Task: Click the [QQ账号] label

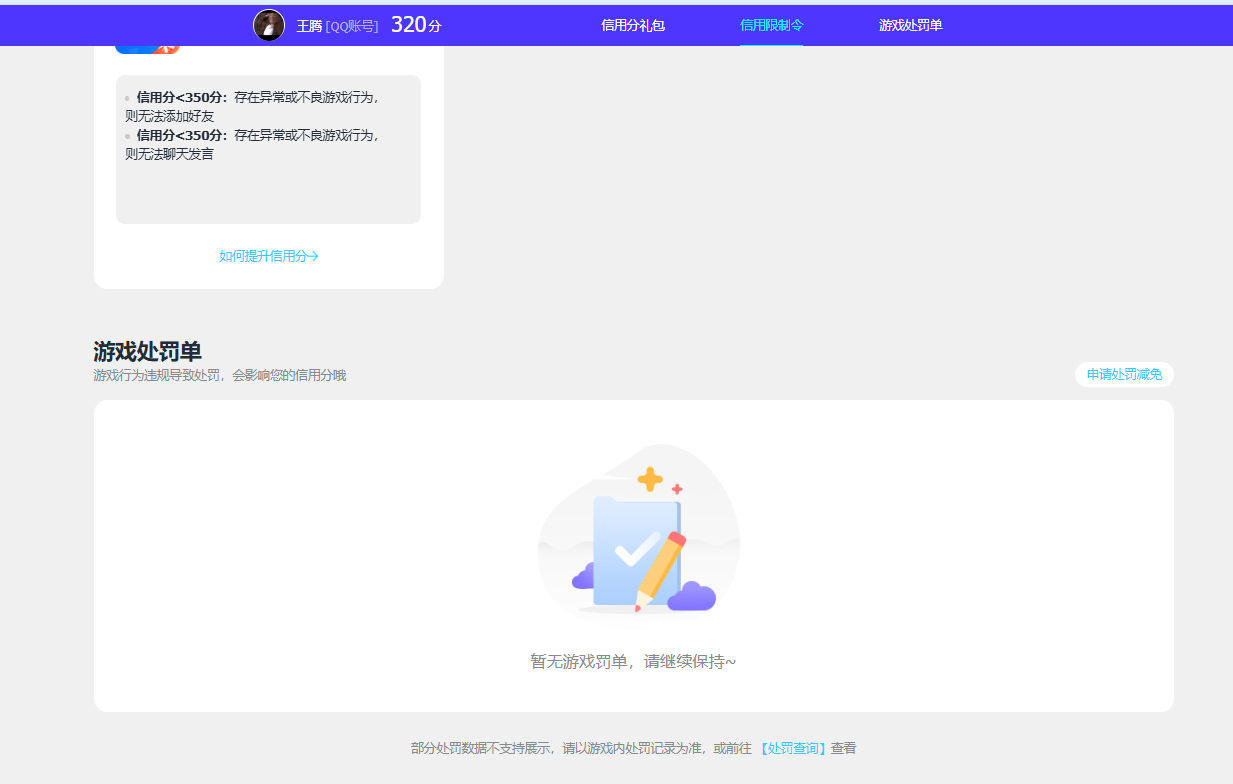Action: click(352, 26)
